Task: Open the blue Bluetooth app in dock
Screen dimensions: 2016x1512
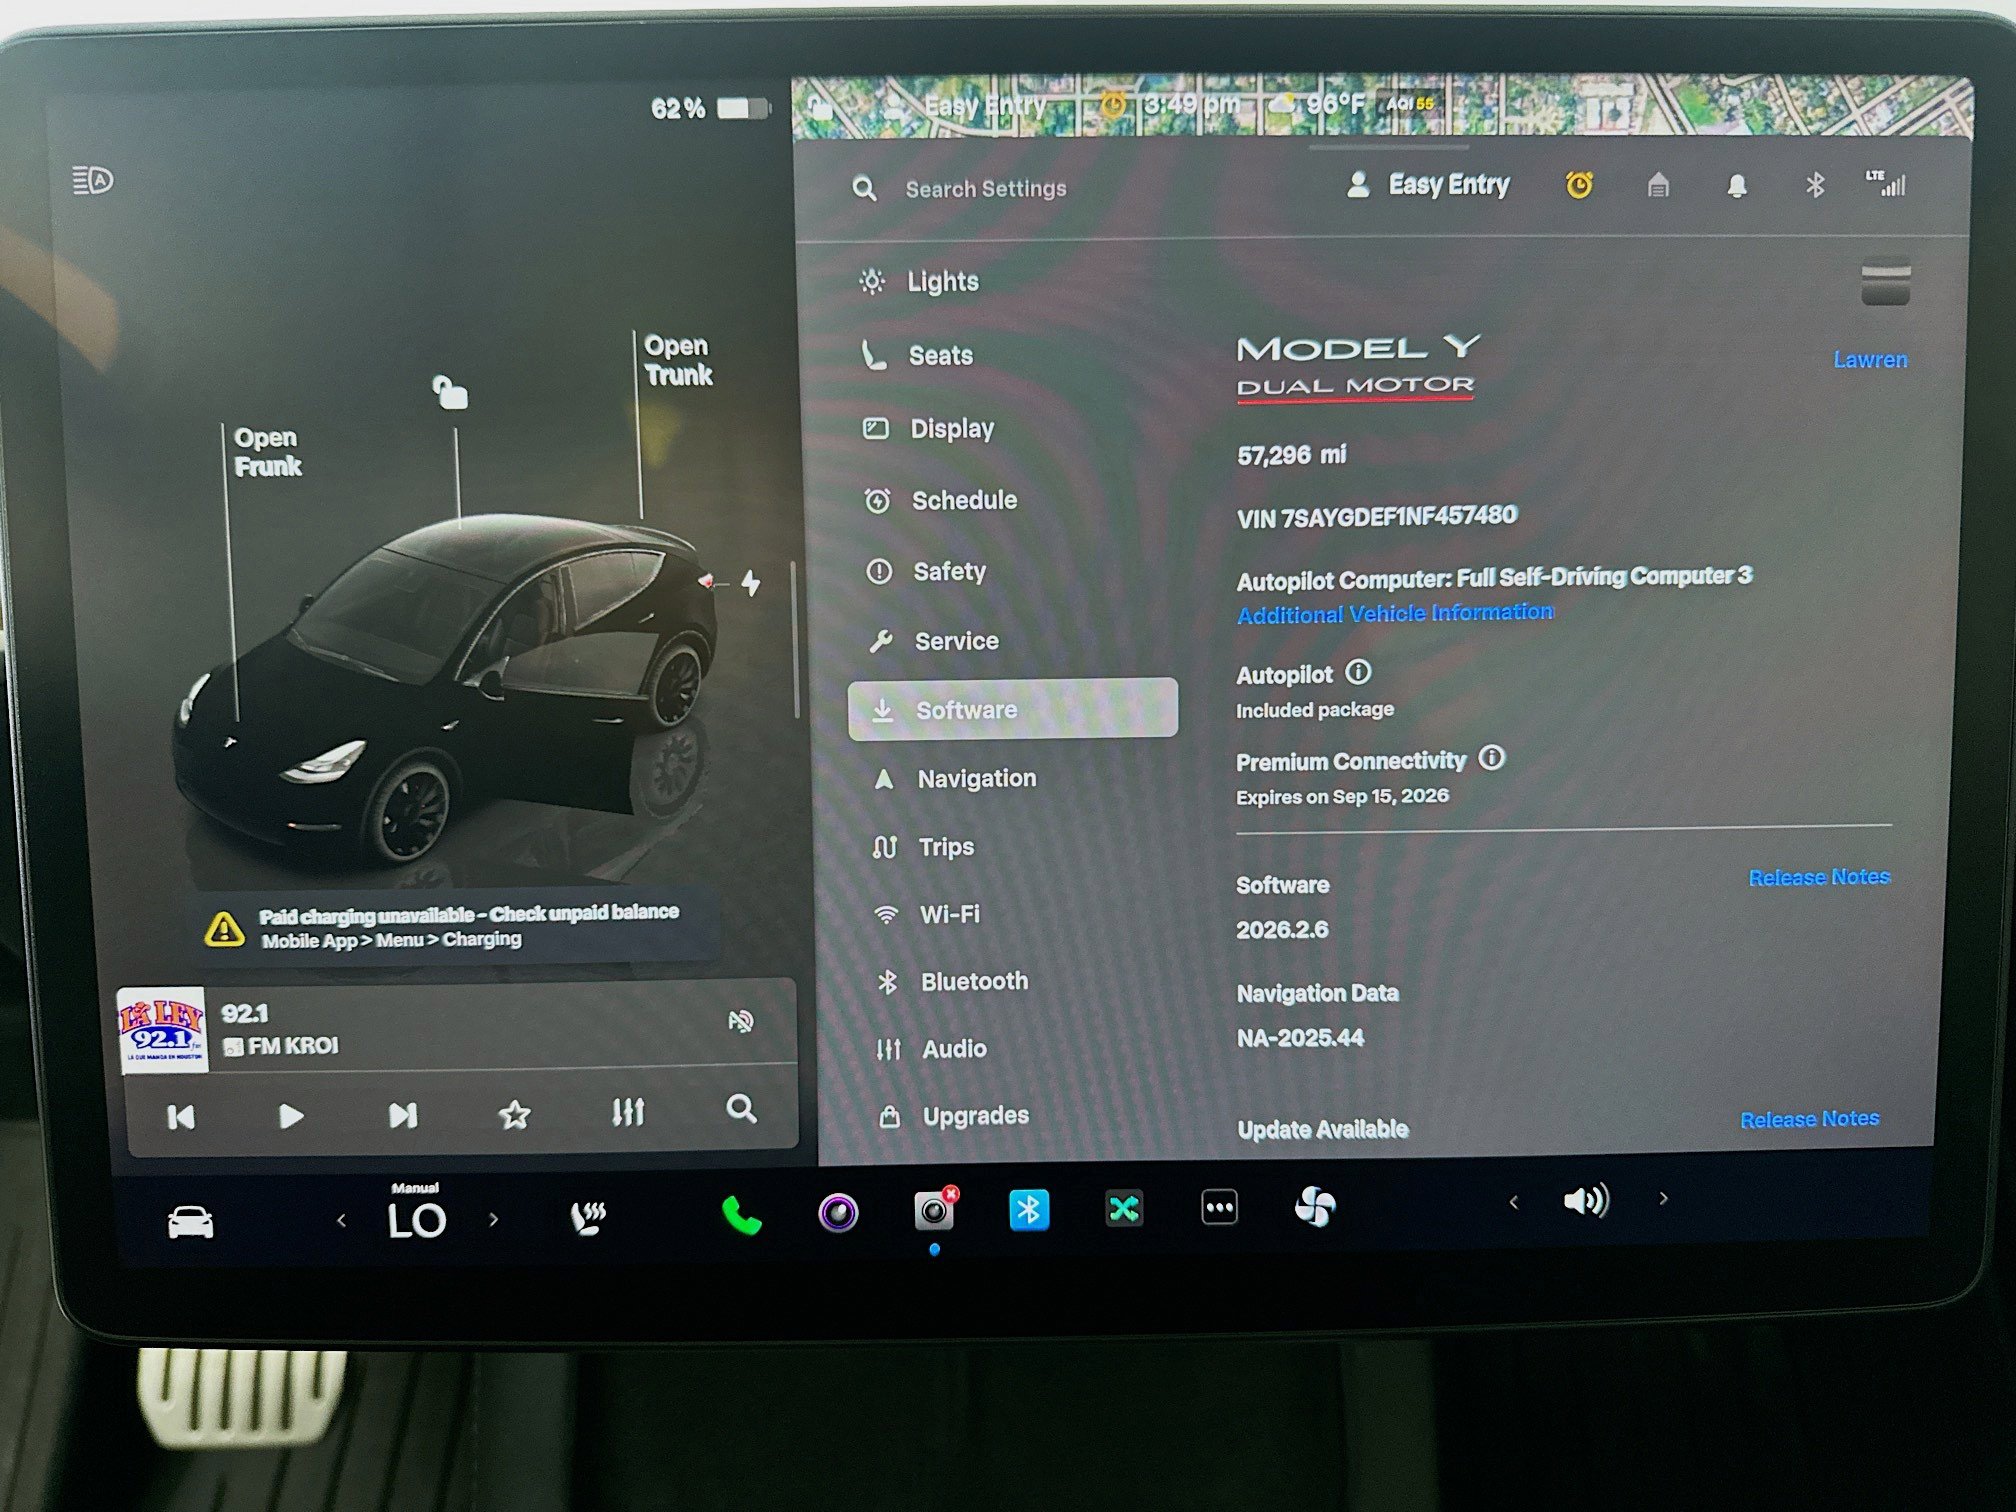Action: click(x=1029, y=1209)
